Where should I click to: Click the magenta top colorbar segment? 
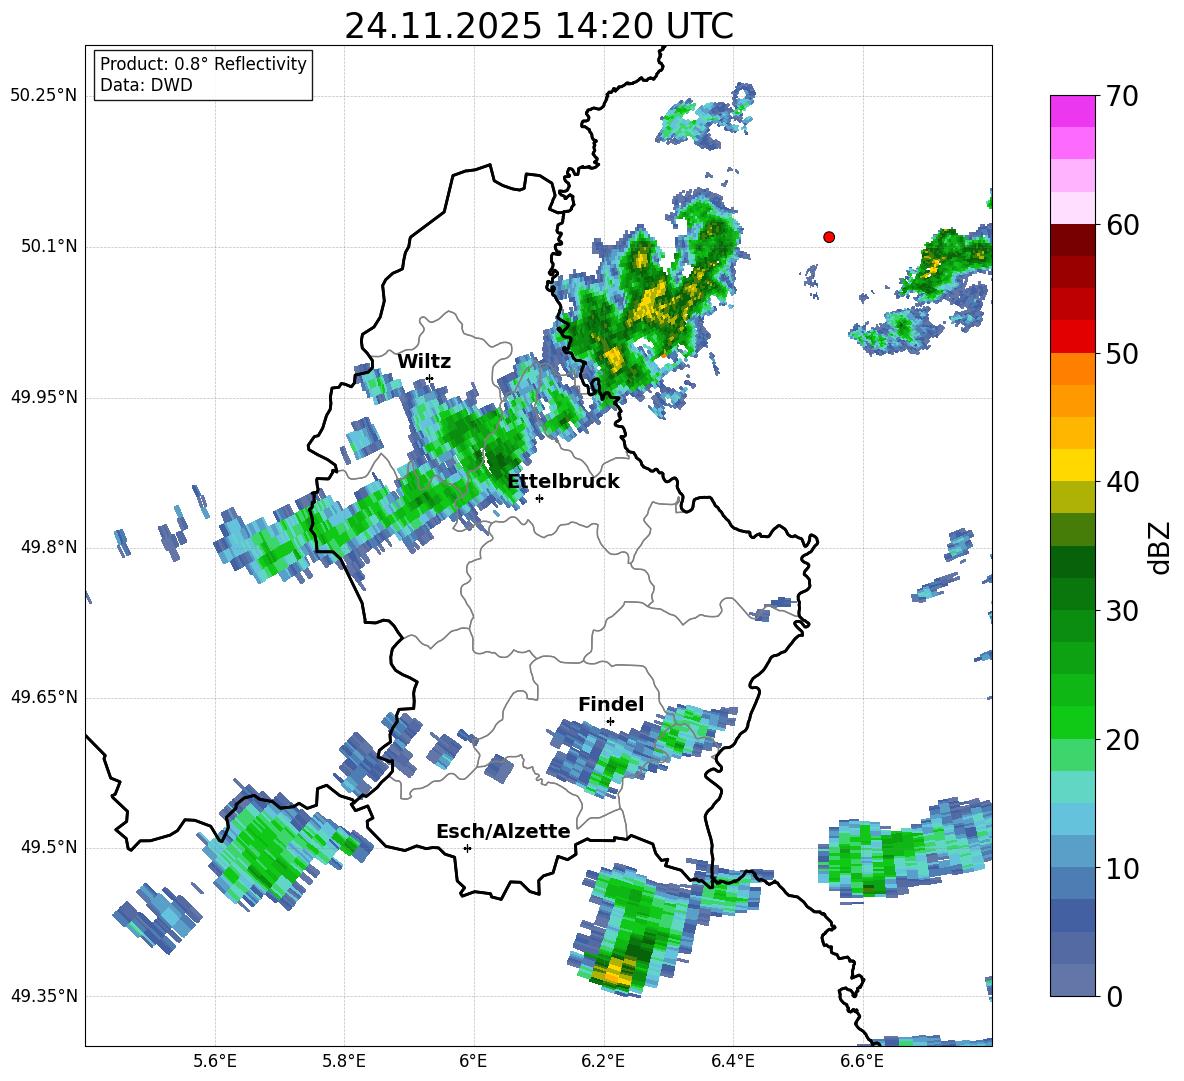coord(1072,111)
